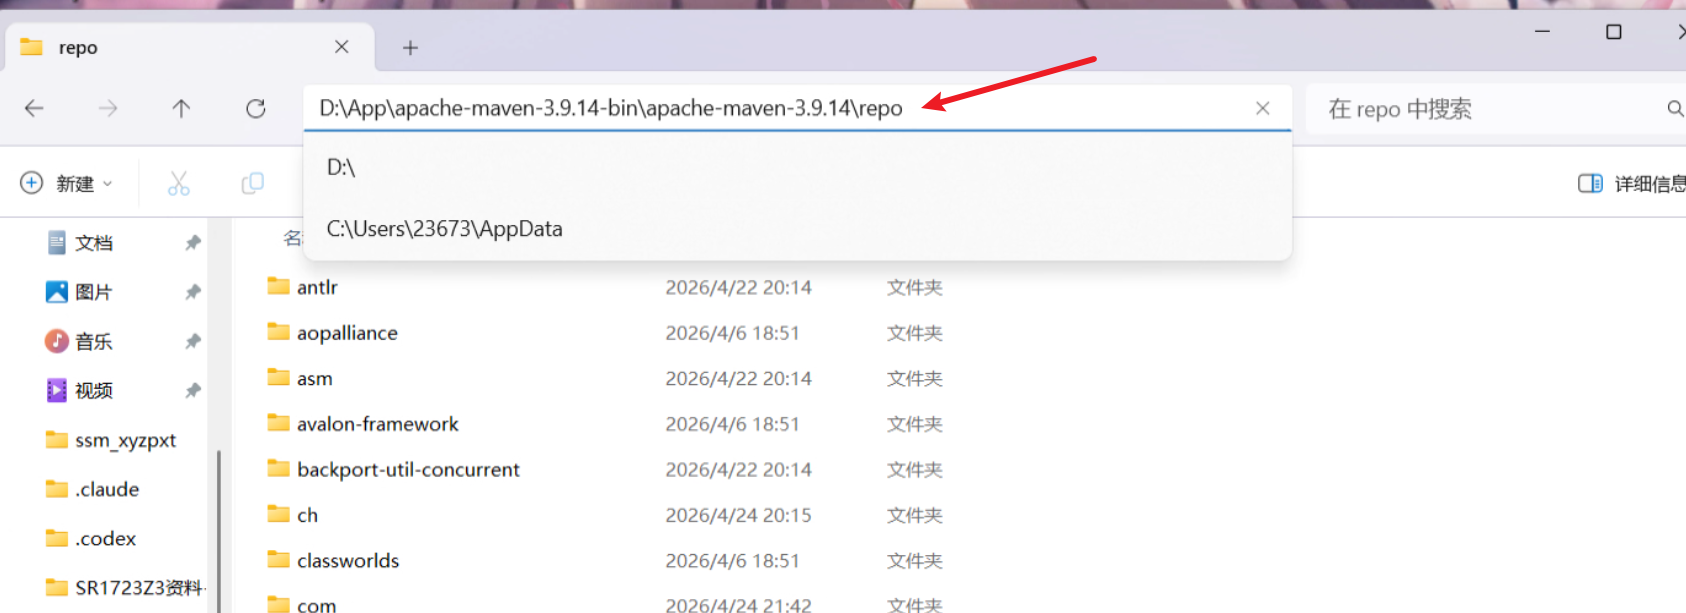Click the scissors cut icon
Screen dimensions: 1686x613
point(178,183)
